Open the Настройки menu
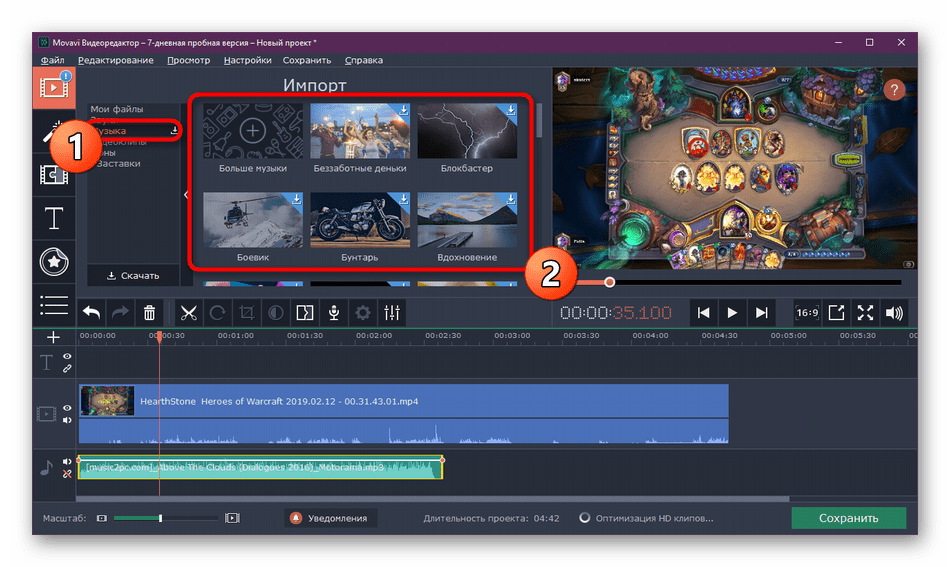950x567 pixels. click(x=247, y=60)
